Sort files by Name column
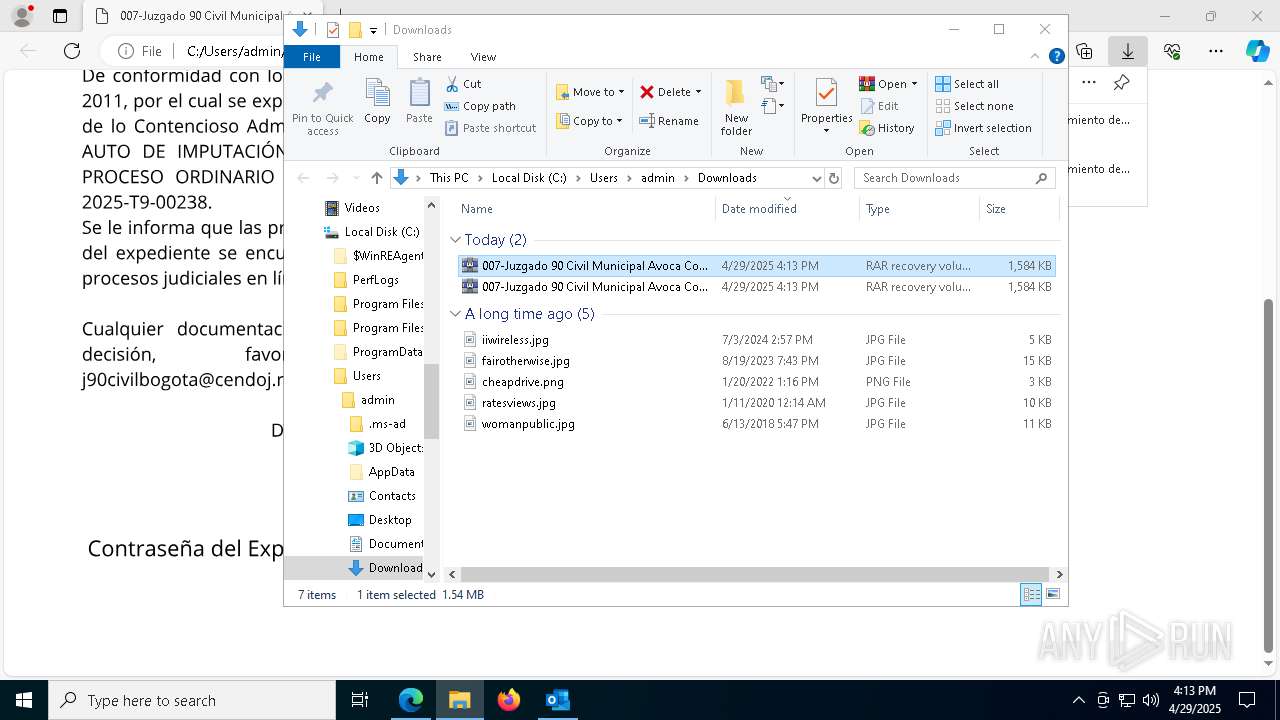 pyautogui.click(x=585, y=209)
